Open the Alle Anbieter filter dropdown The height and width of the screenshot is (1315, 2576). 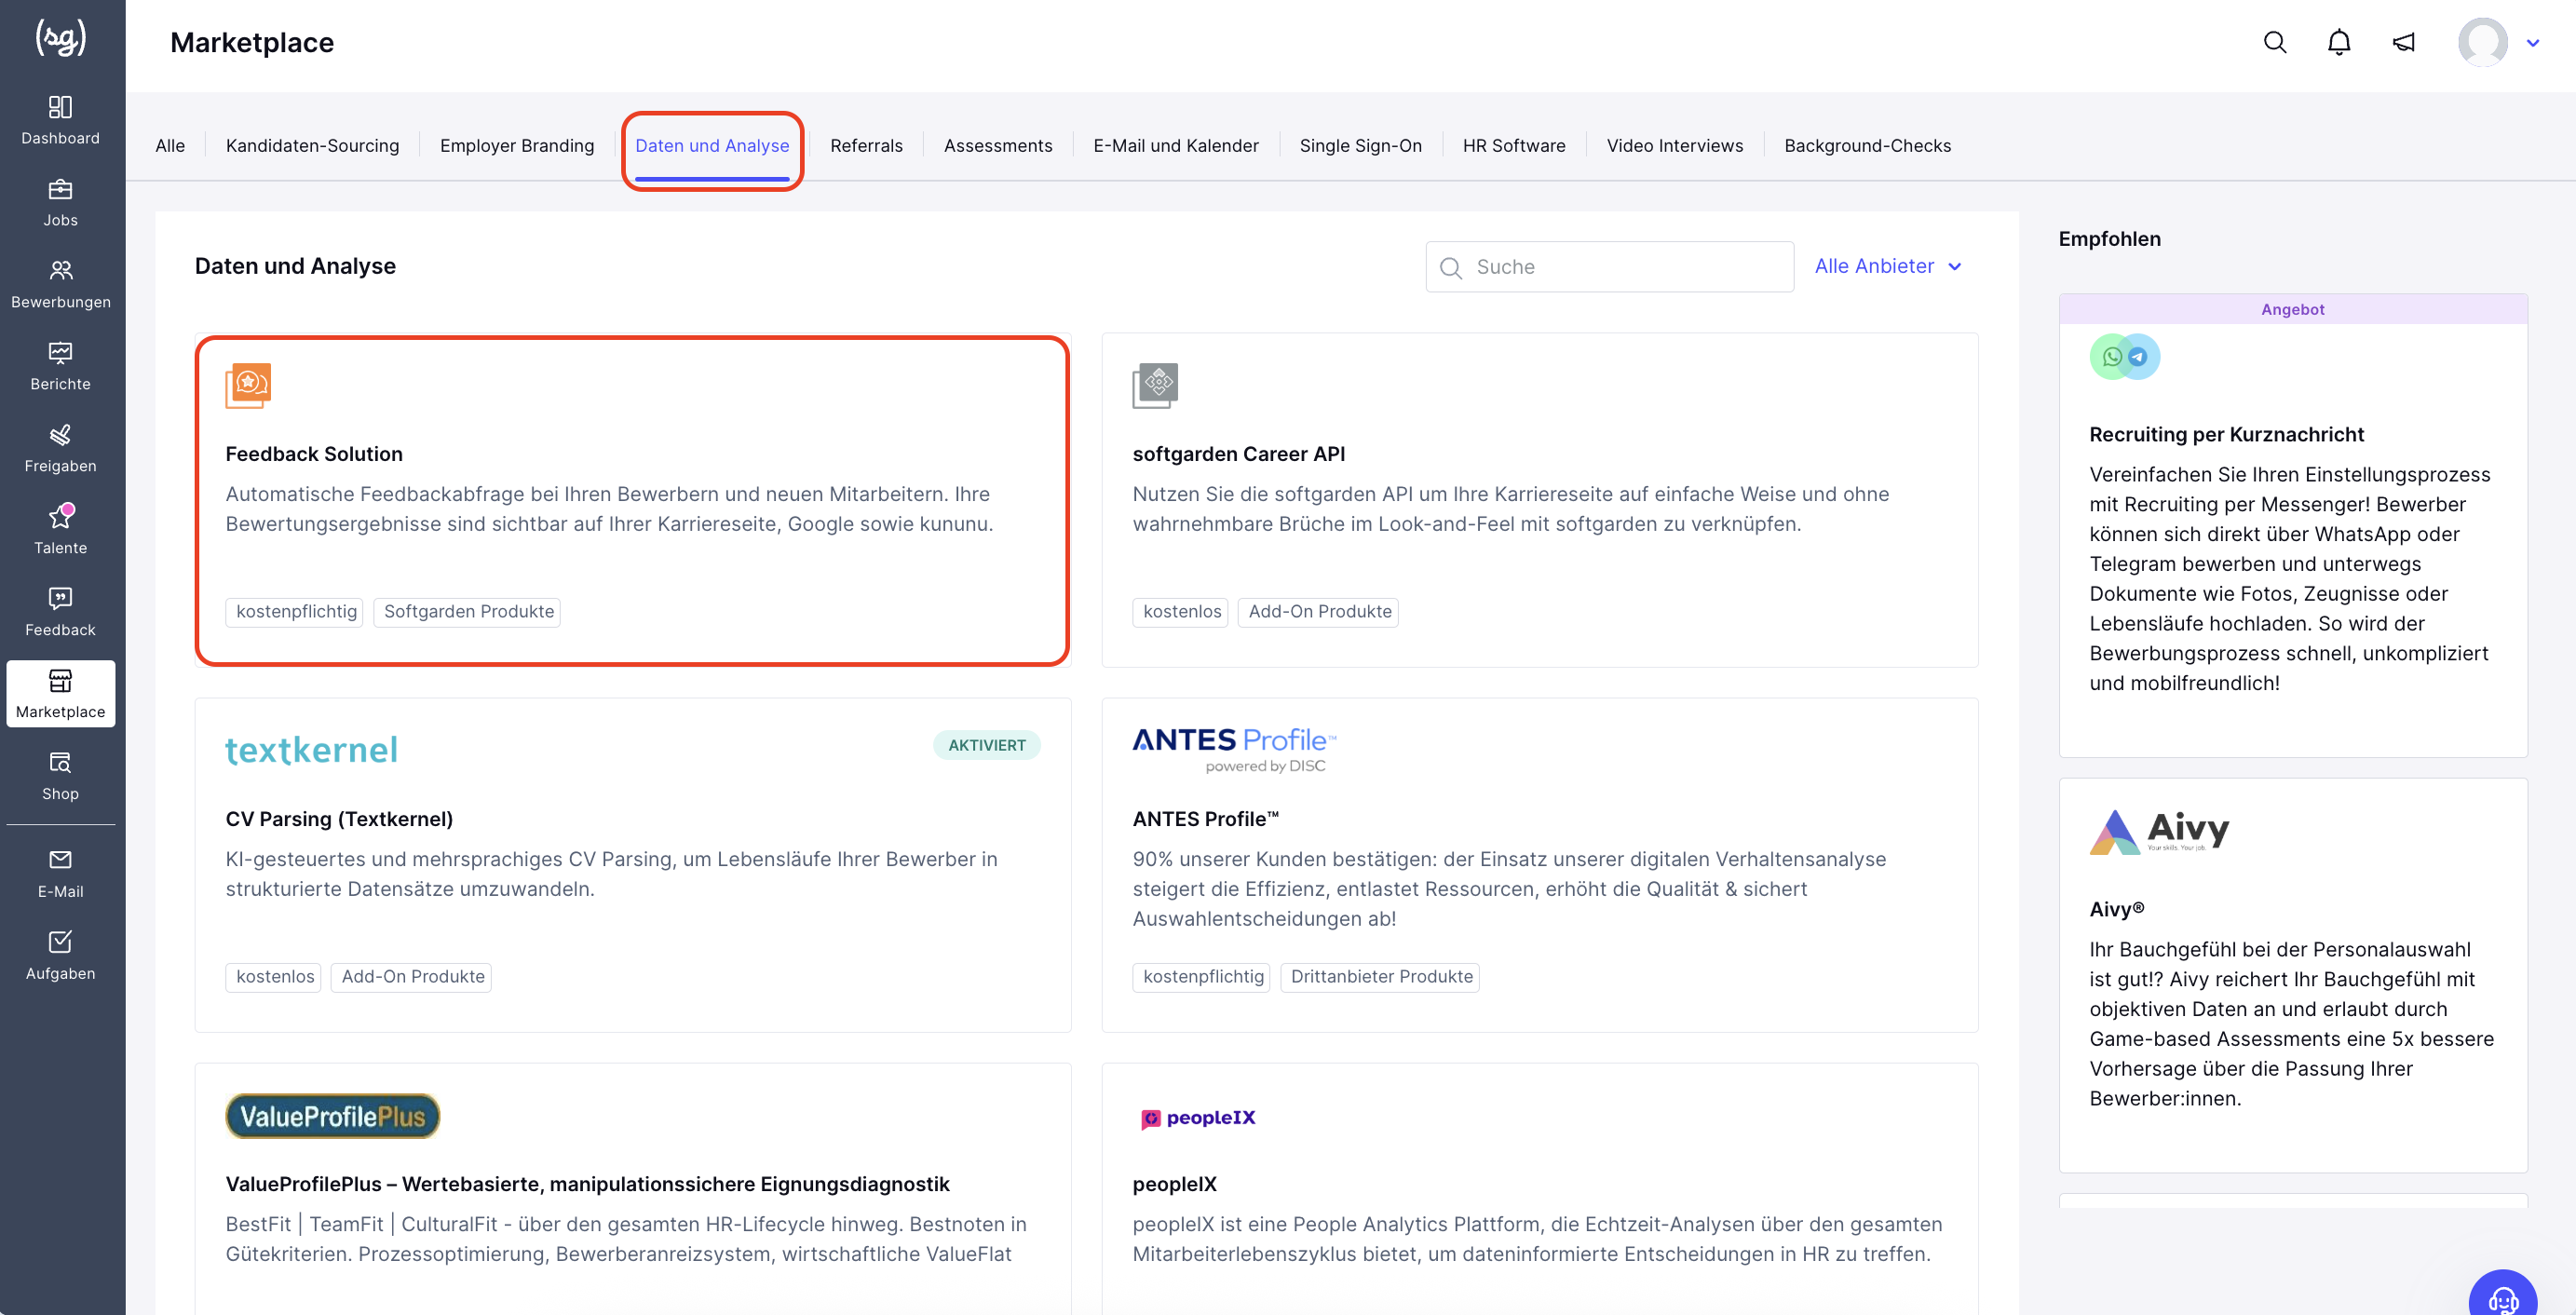pyautogui.click(x=1888, y=266)
